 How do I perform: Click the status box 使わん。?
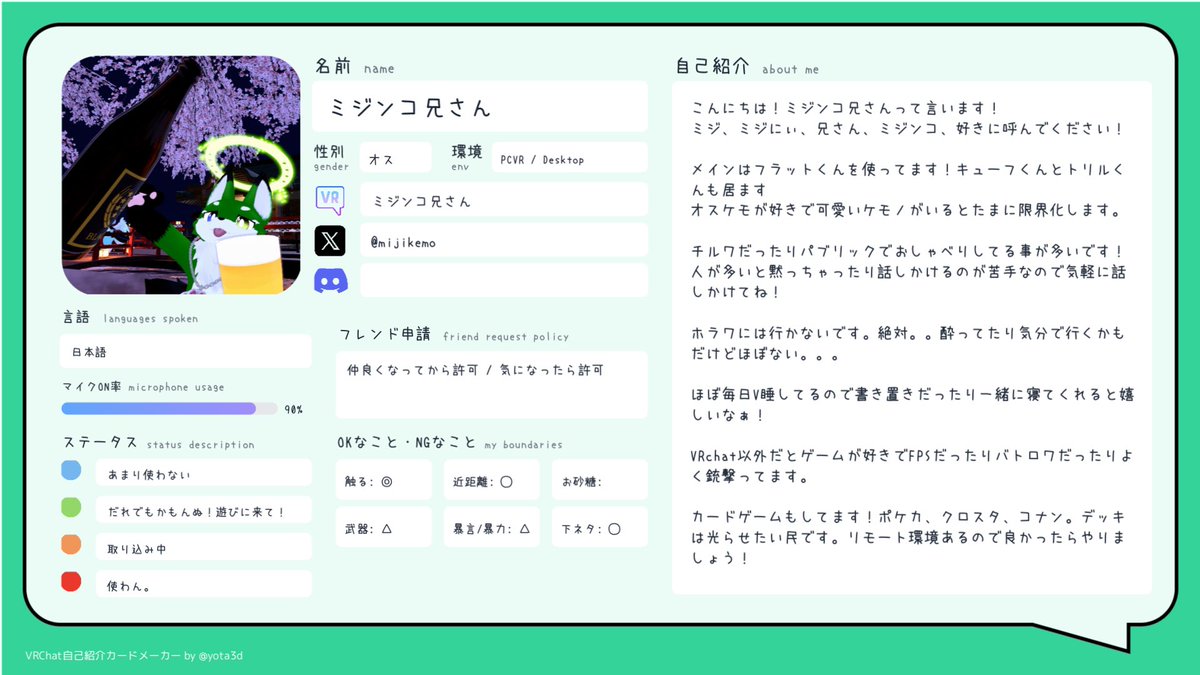pos(204,583)
